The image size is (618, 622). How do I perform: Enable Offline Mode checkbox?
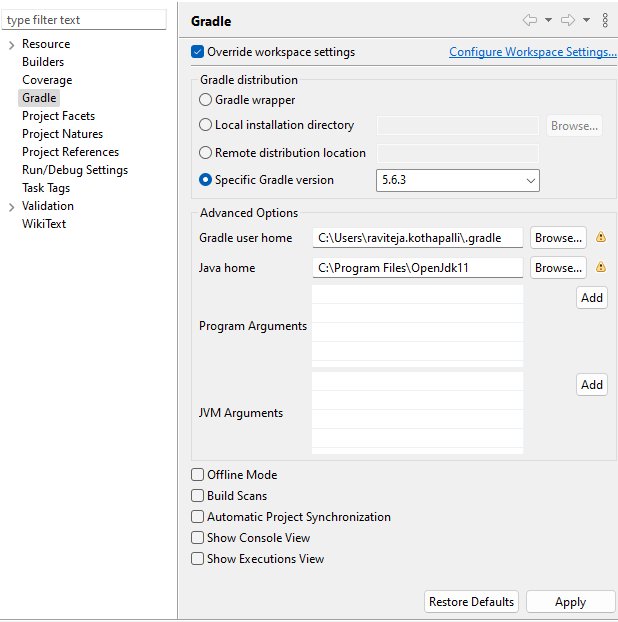pyautogui.click(x=197, y=474)
